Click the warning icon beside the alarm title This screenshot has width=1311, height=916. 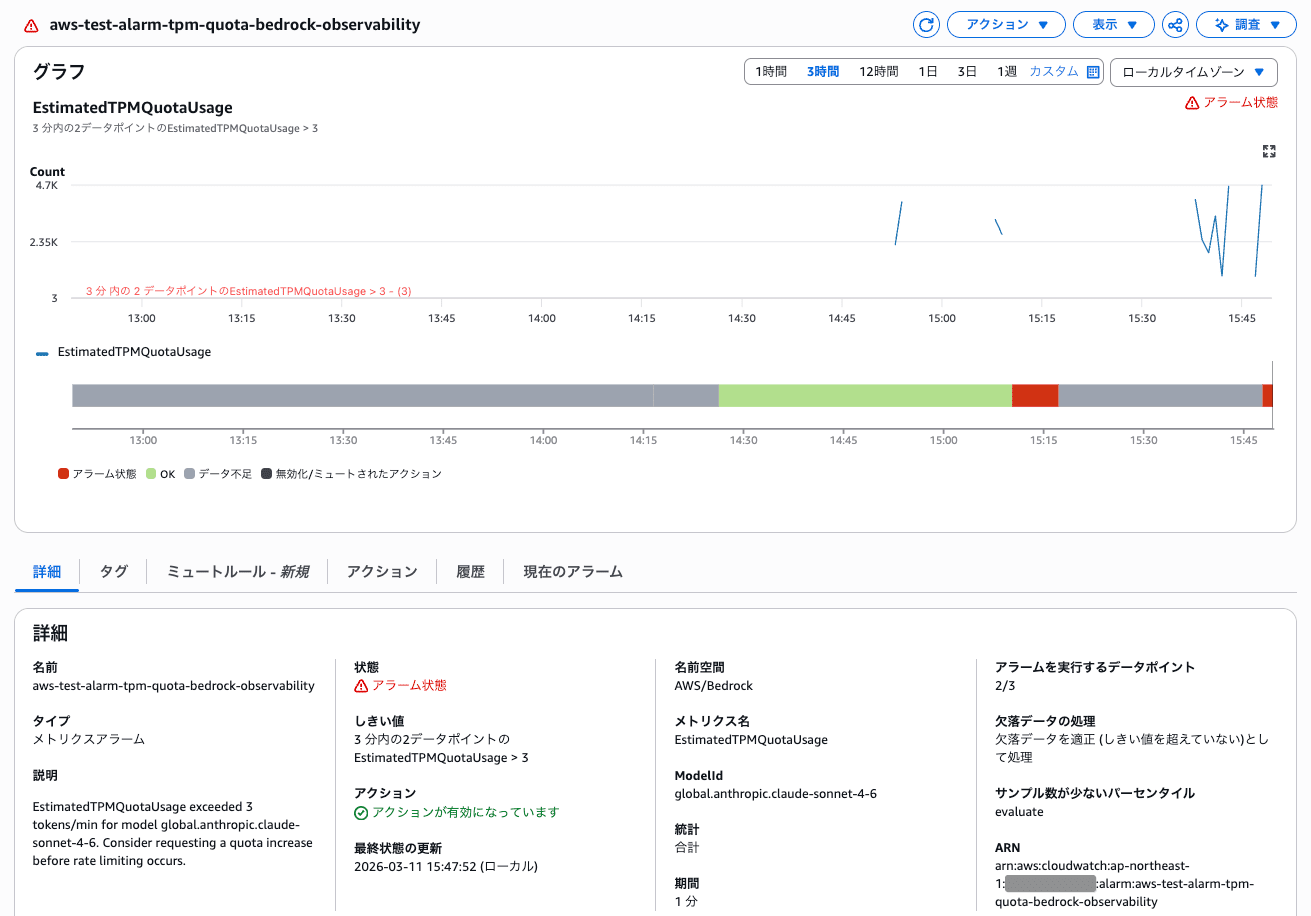click(29, 24)
